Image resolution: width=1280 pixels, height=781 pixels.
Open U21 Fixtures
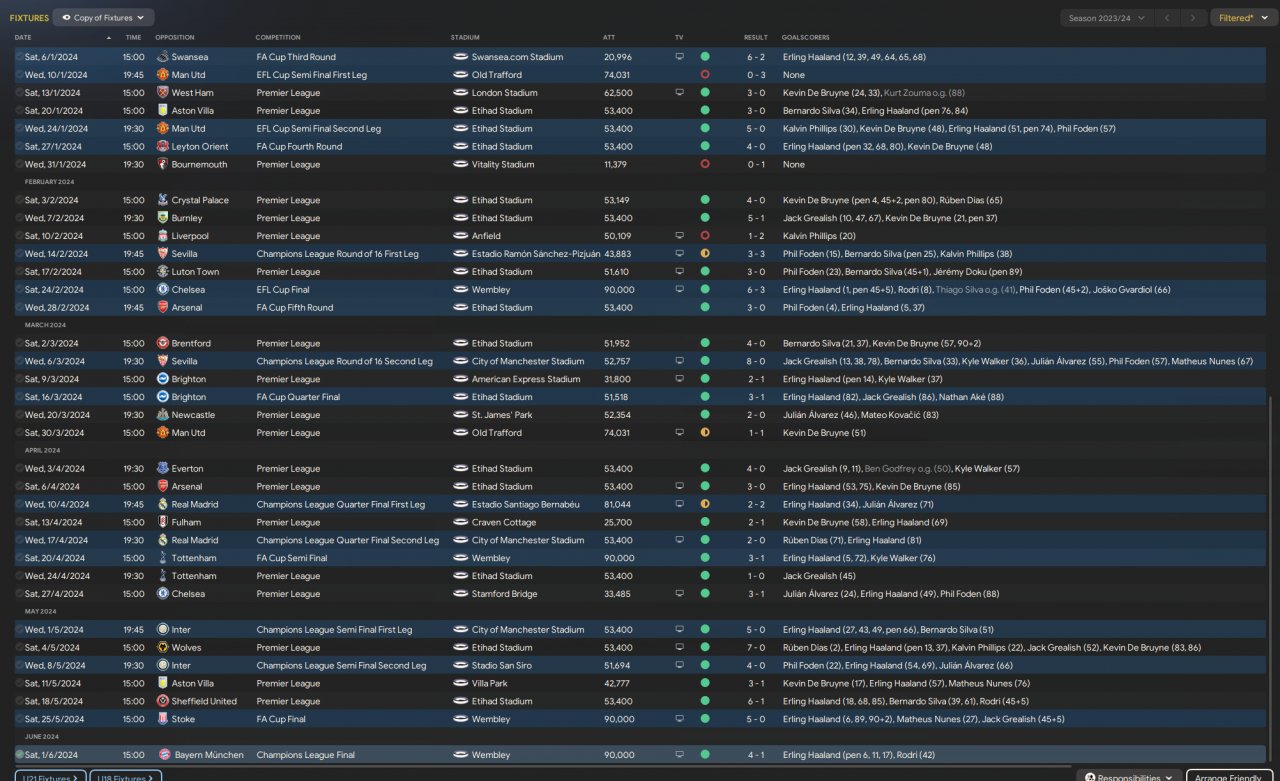pos(50,777)
